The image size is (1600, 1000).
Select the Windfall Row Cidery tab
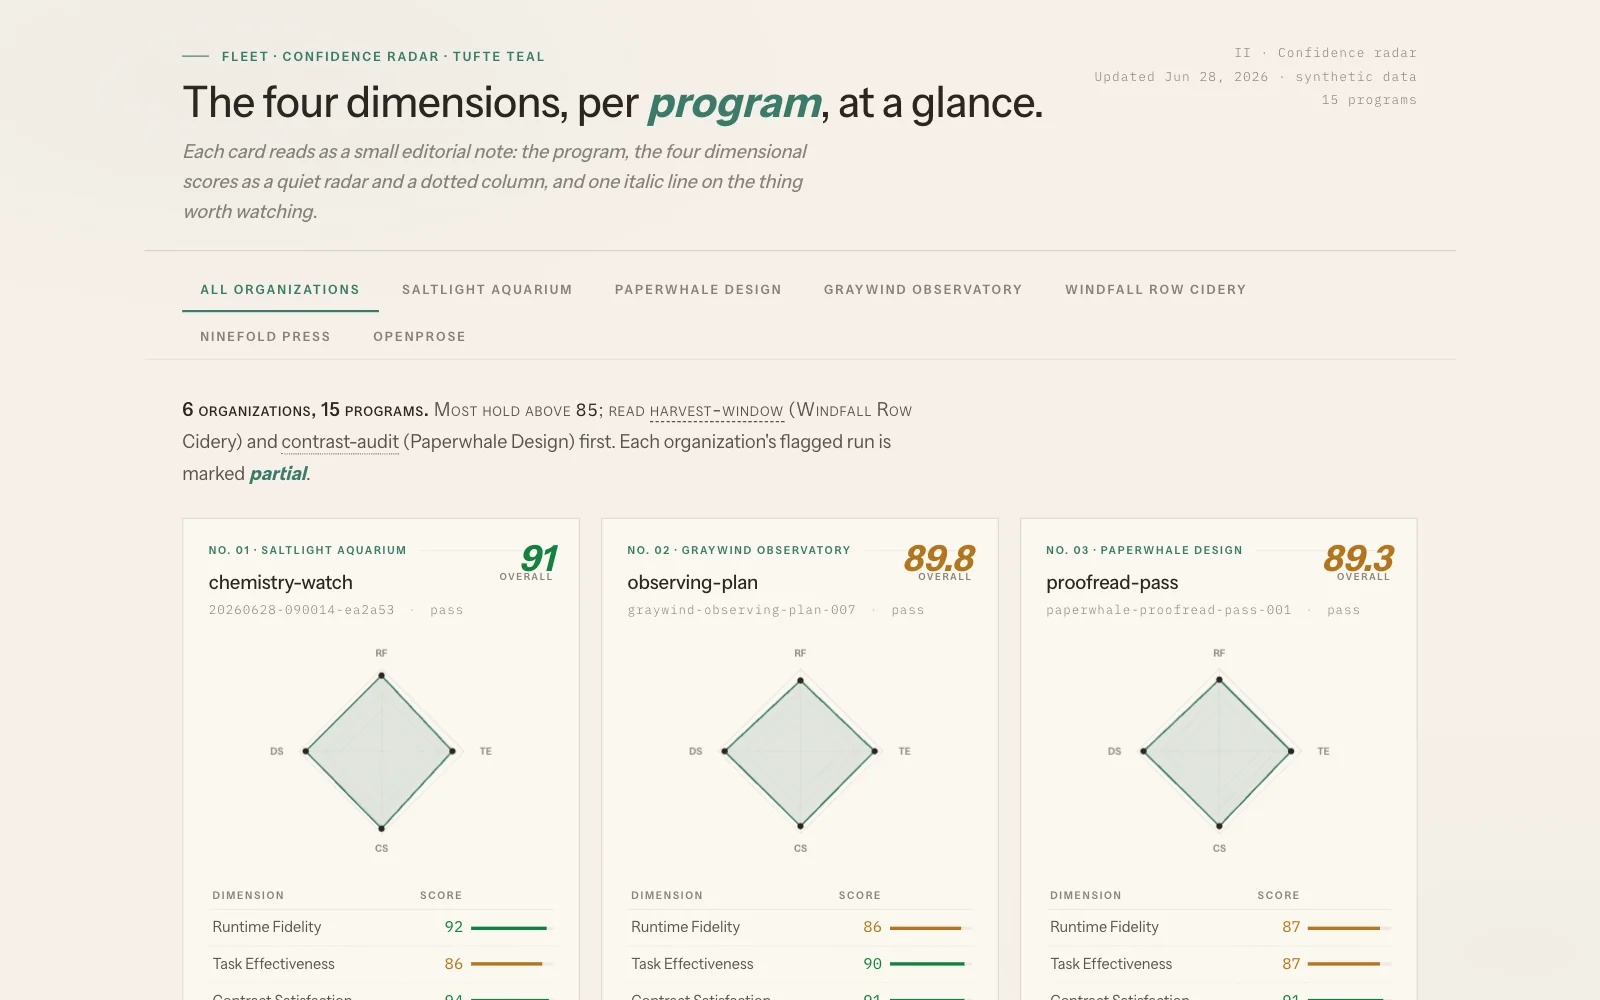coord(1155,290)
